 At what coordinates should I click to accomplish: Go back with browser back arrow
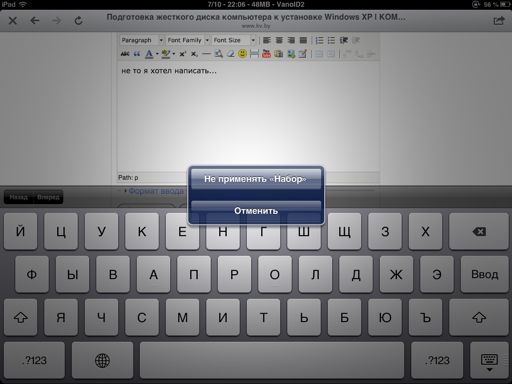pyautogui.click(x=35, y=21)
